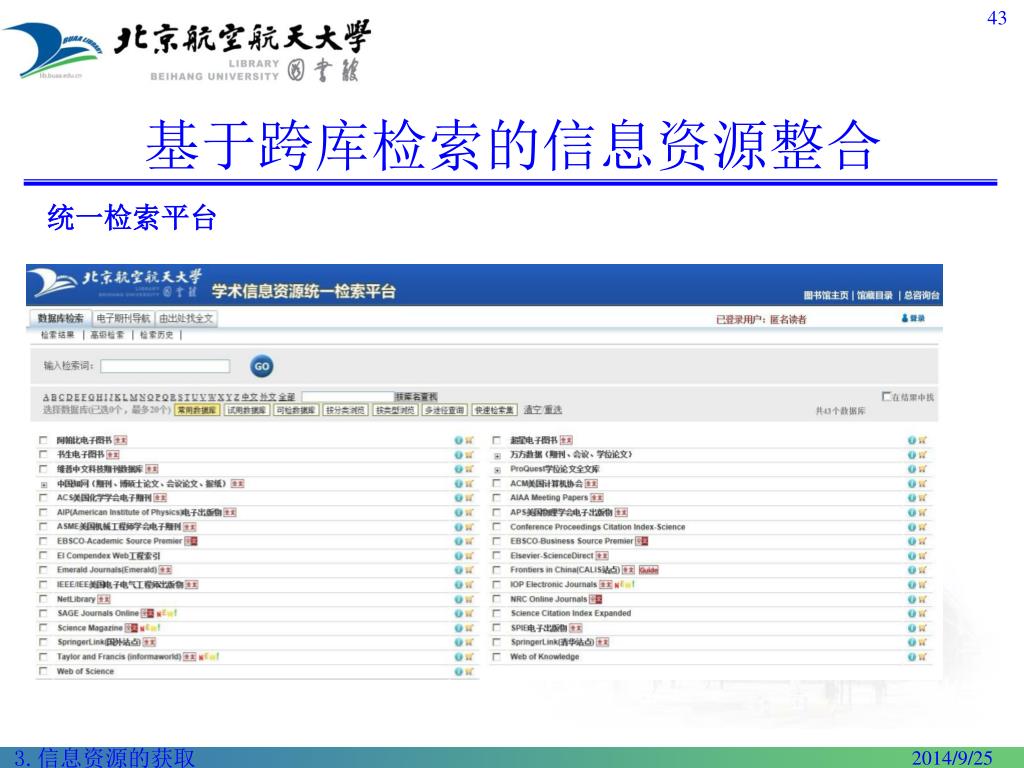Click the 按类型浏览 button
1024x768 pixels.
(x=395, y=410)
